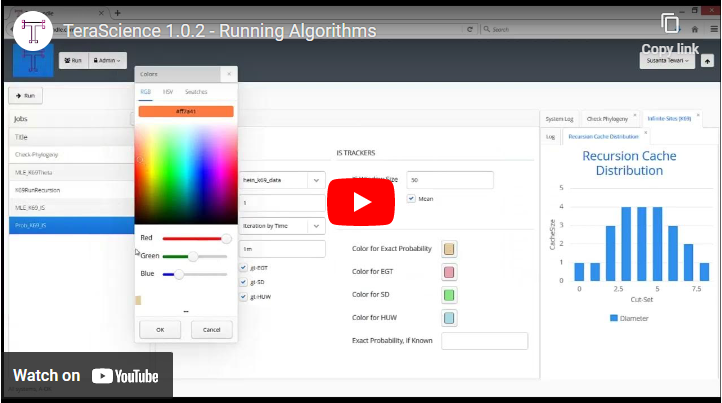Open Color for Exact Probability swatch

449,249
